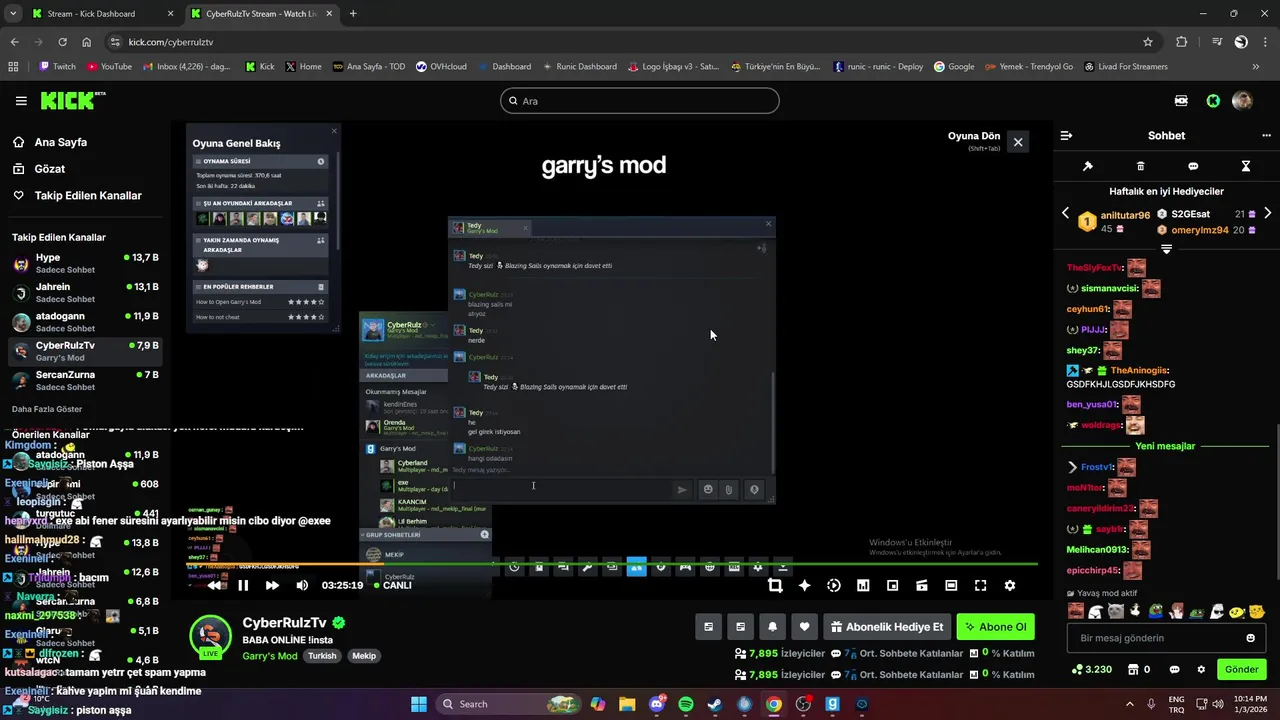The width and height of the screenshot is (1280, 720).
Task: Open the video player settings gear
Action: (1010, 586)
